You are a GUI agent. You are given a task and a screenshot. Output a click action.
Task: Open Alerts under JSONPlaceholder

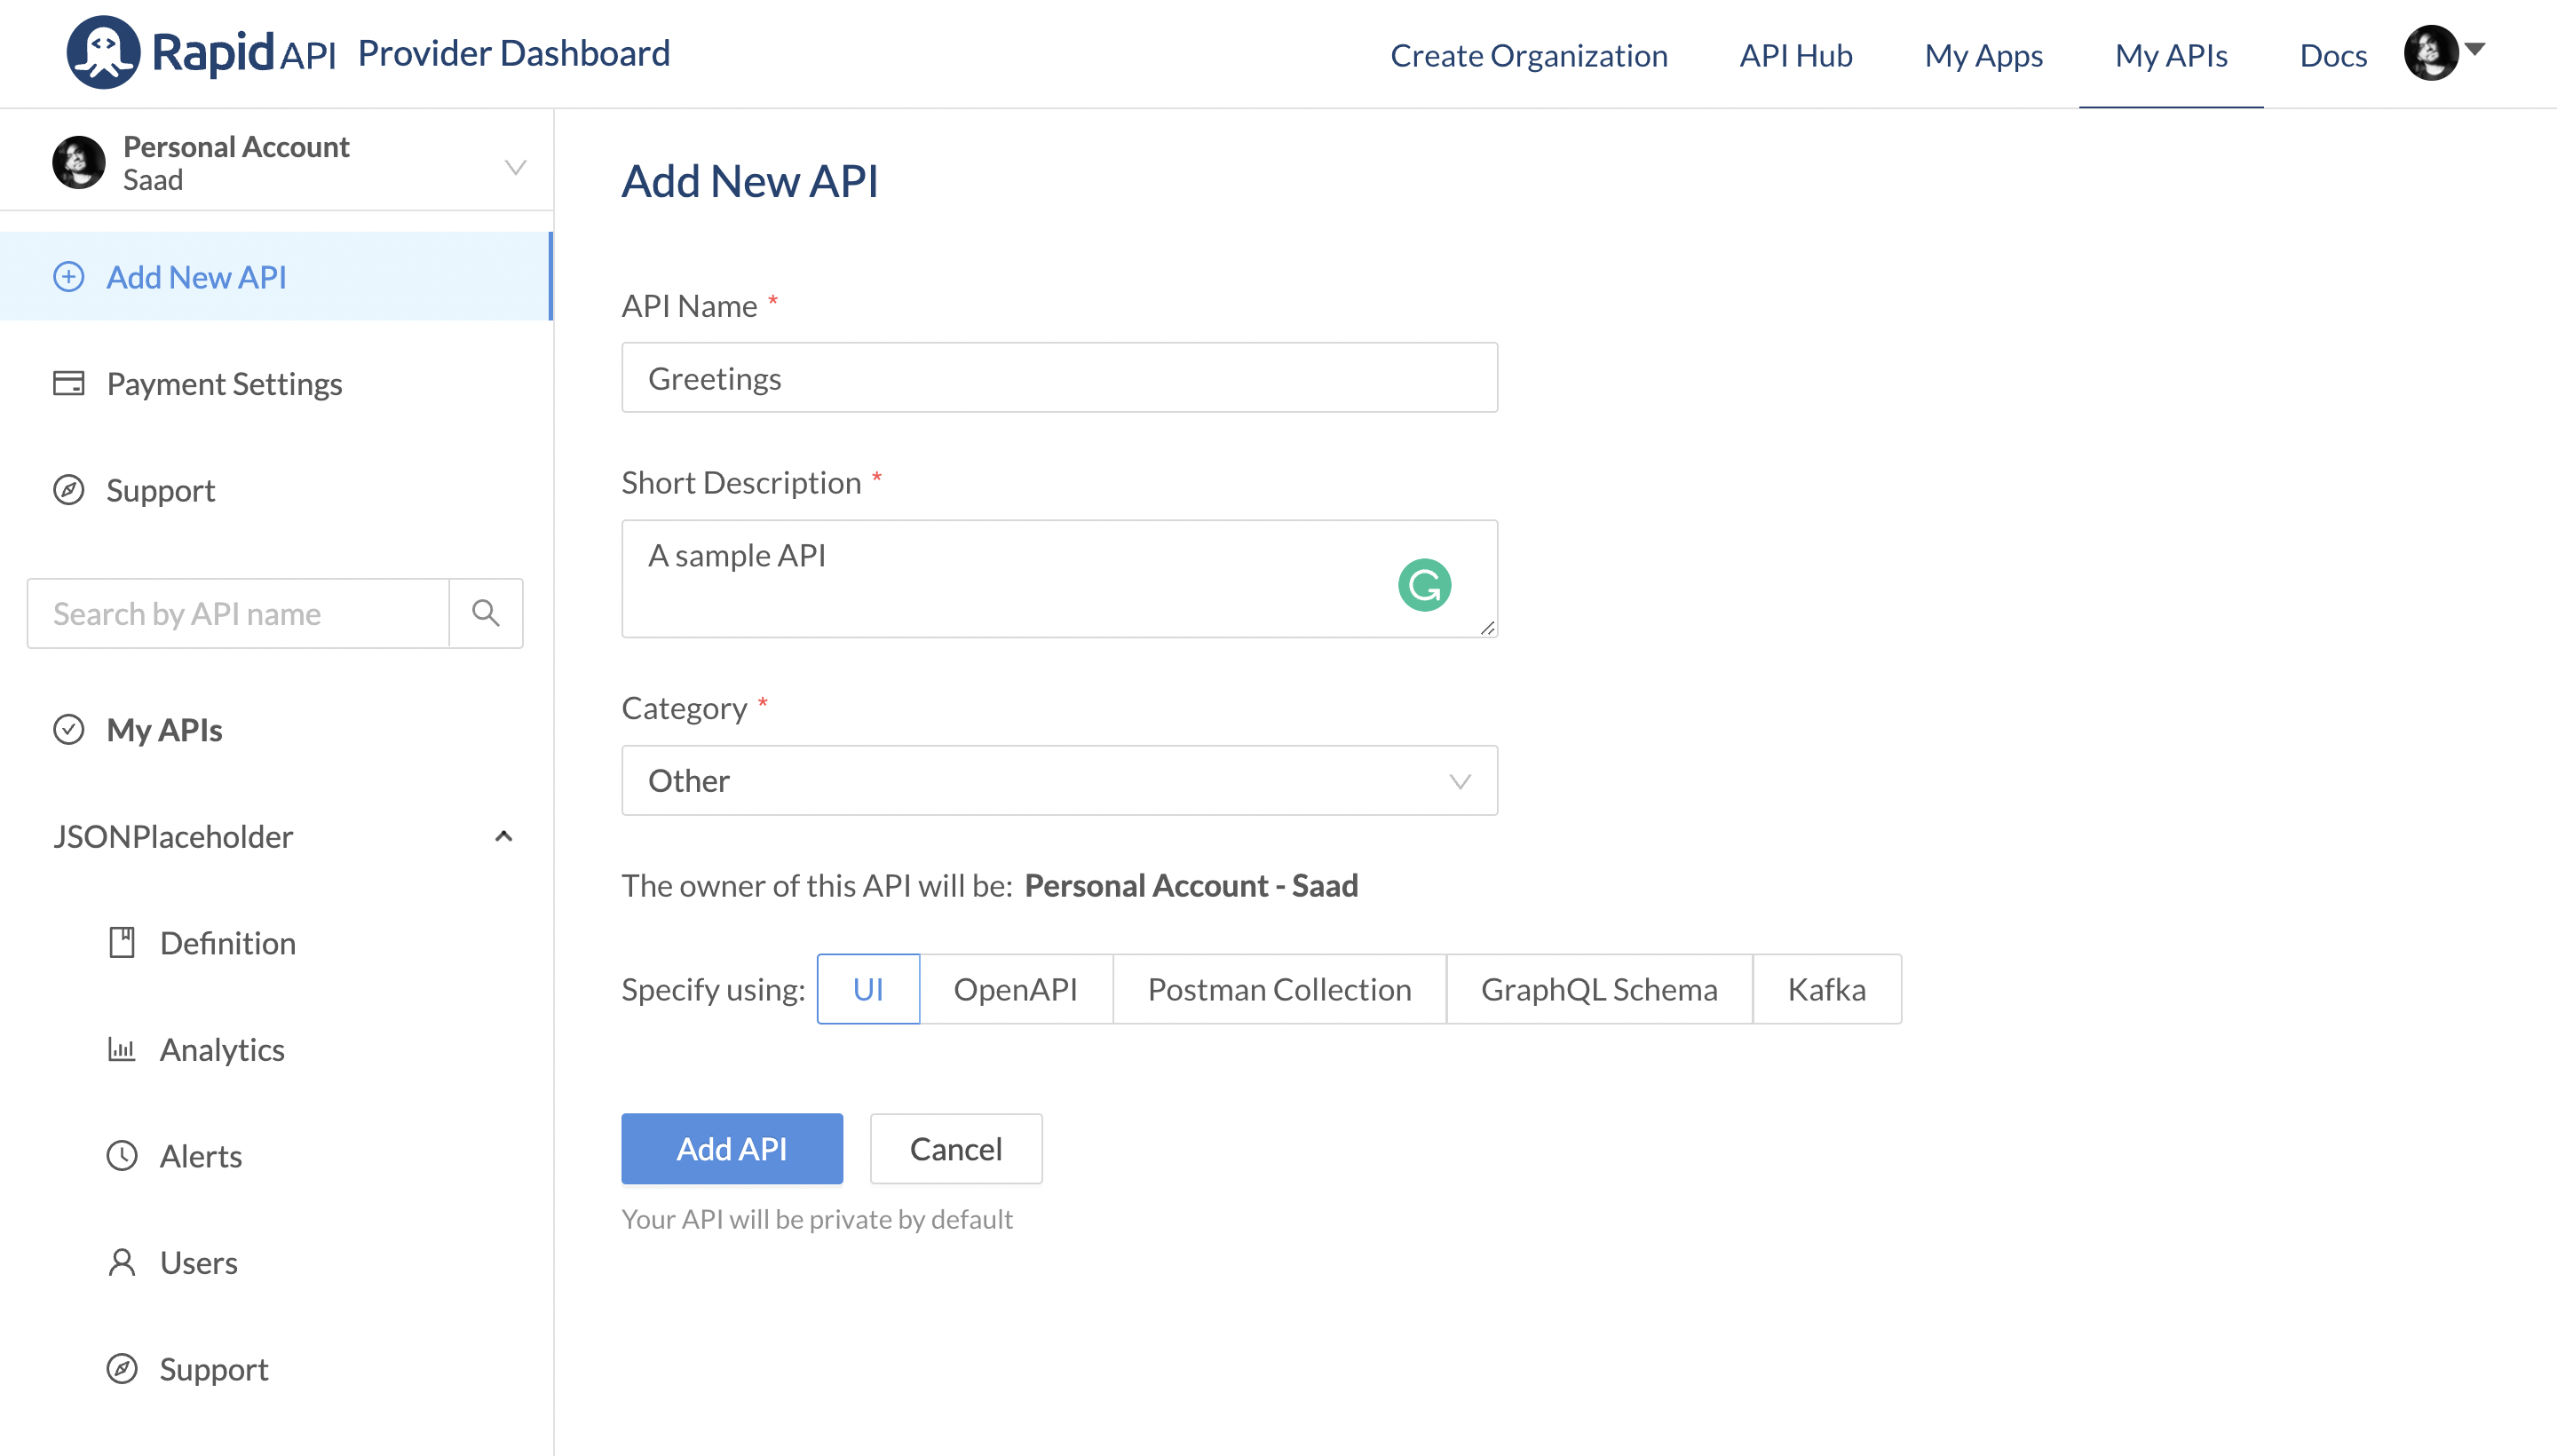point(201,1156)
